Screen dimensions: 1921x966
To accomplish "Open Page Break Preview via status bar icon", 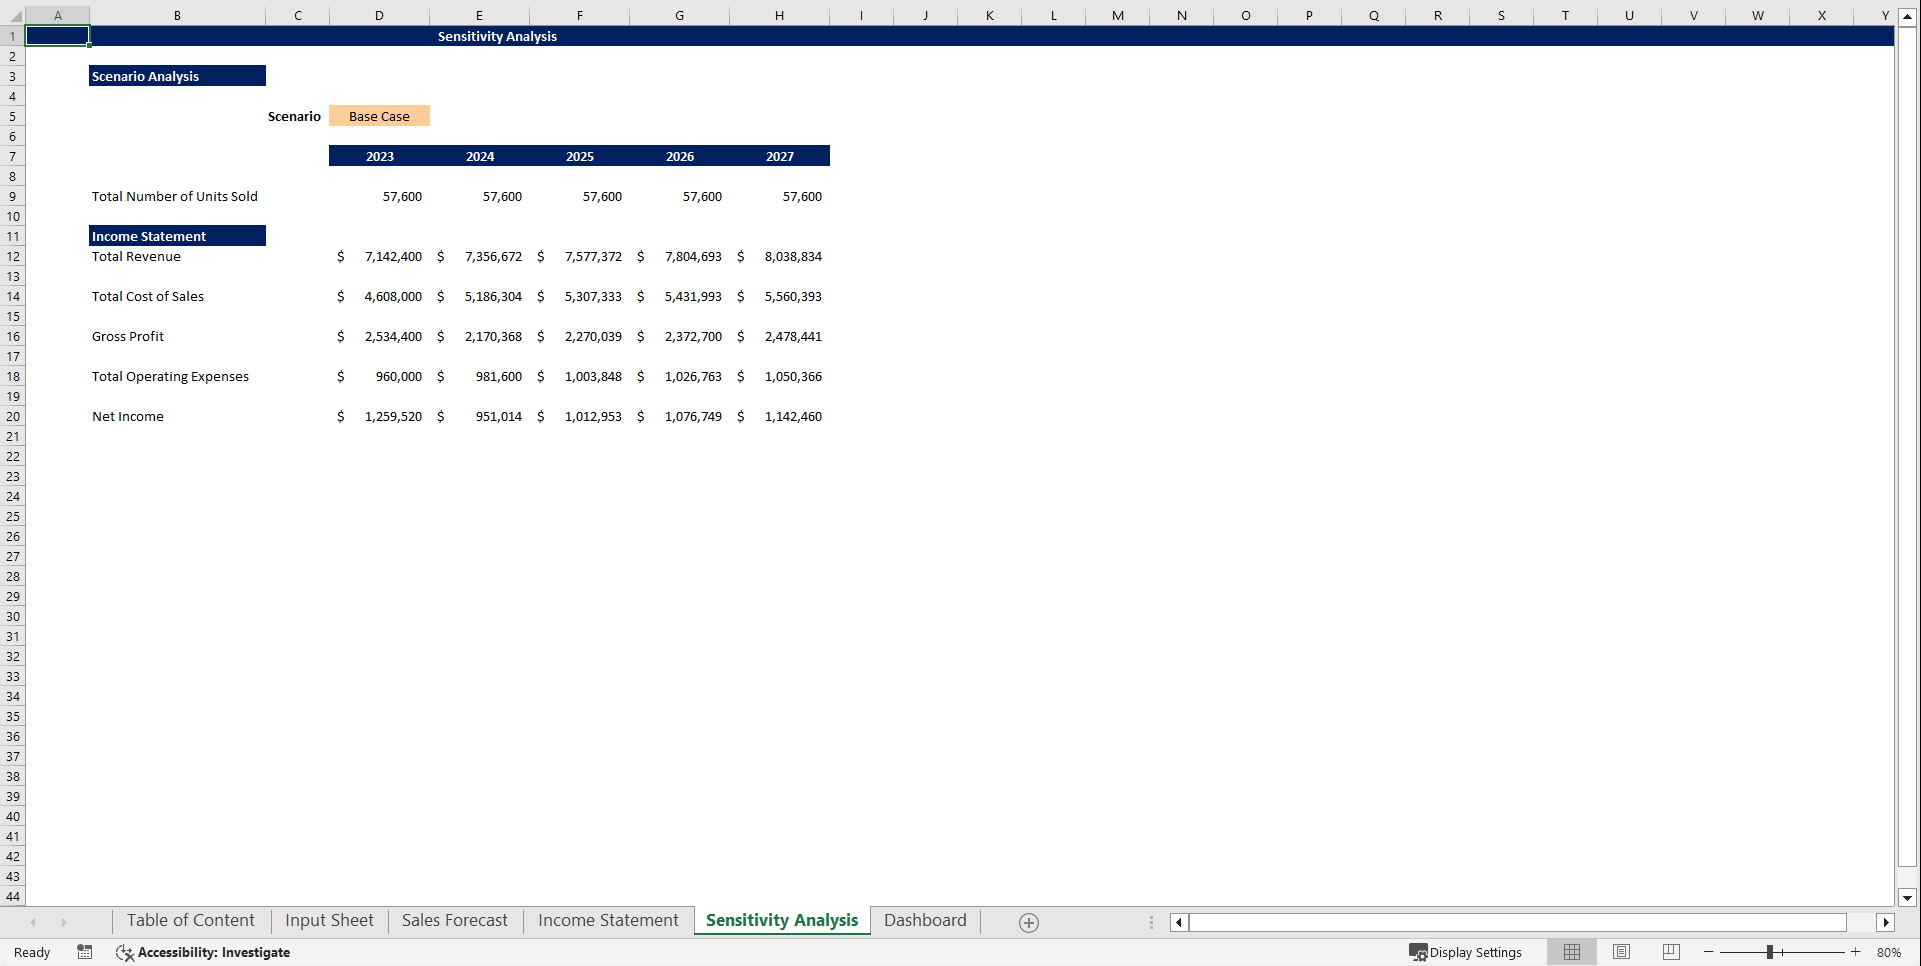I will (1671, 952).
